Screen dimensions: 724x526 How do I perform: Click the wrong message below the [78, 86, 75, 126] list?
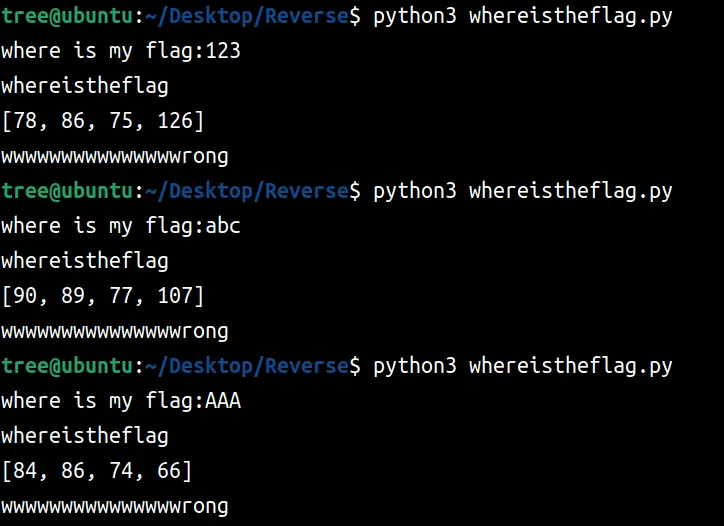coord(115,156)
